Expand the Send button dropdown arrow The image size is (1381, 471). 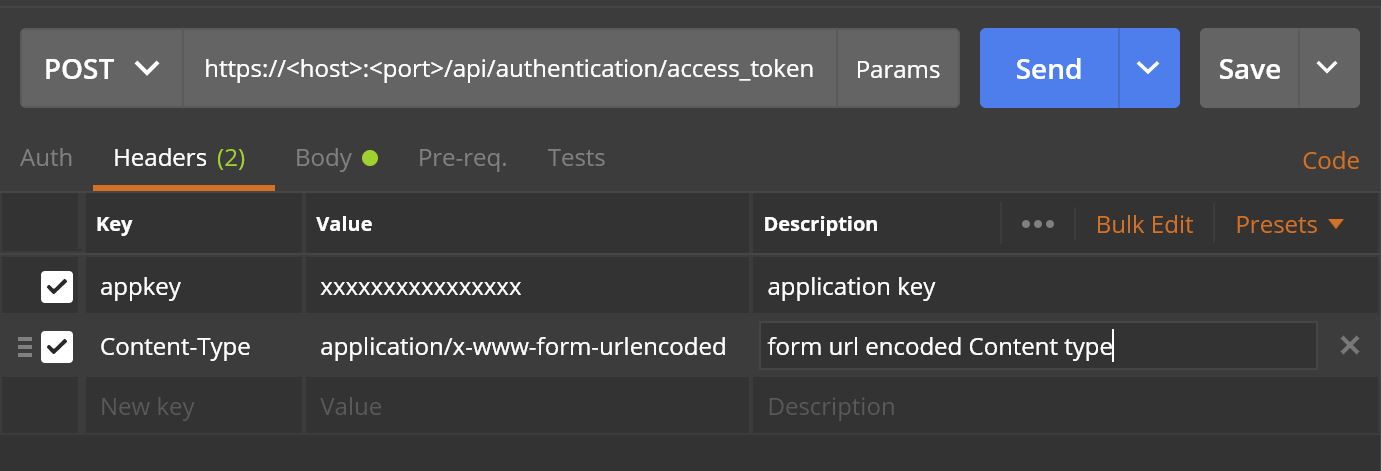(x=1148, y=69)
